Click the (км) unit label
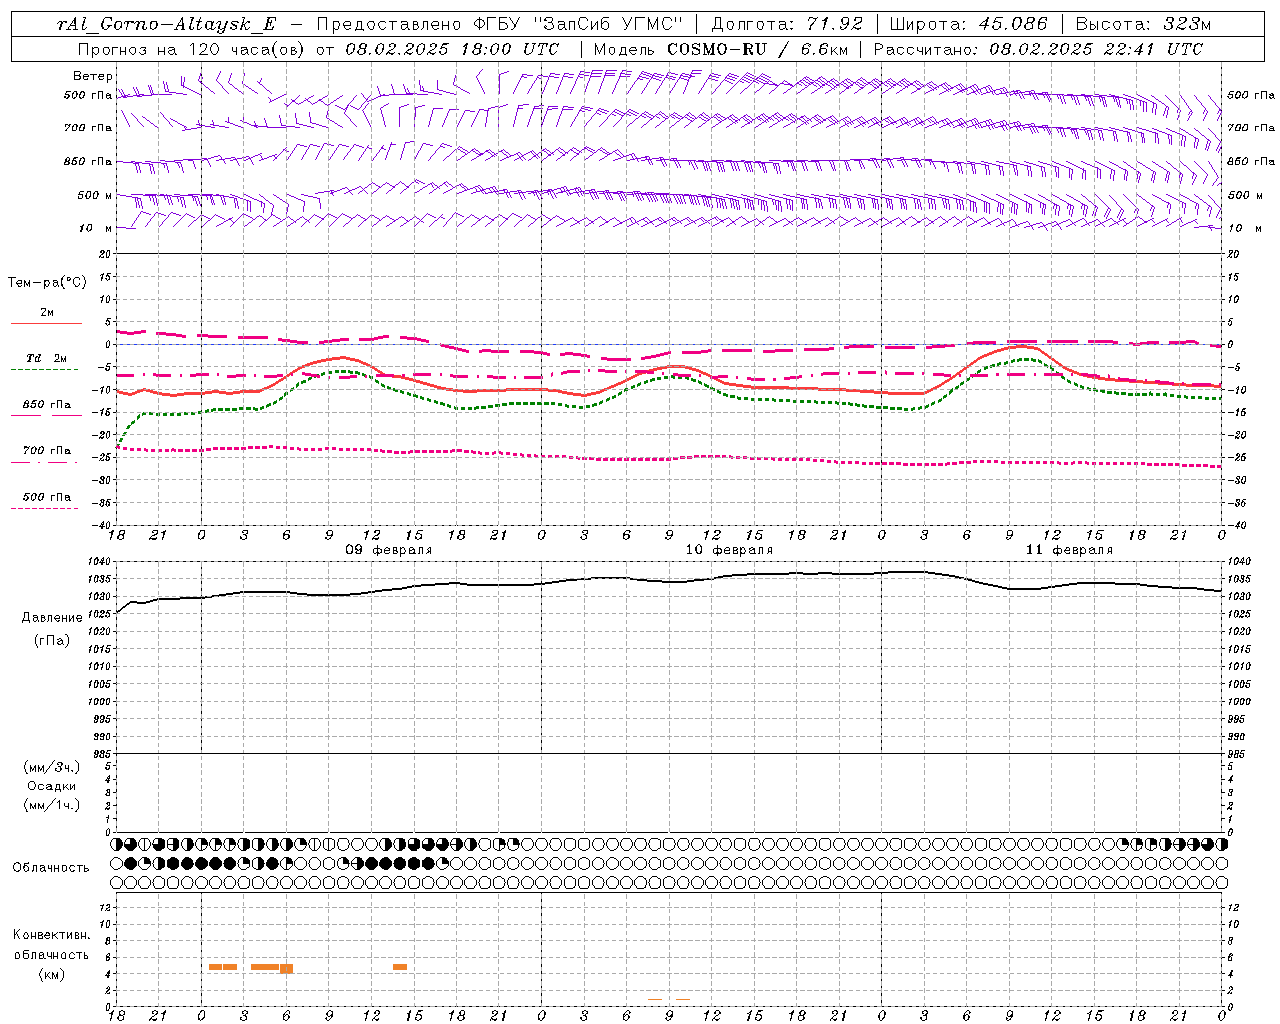The image size is (1280, 1024). (x=52, y=974)
